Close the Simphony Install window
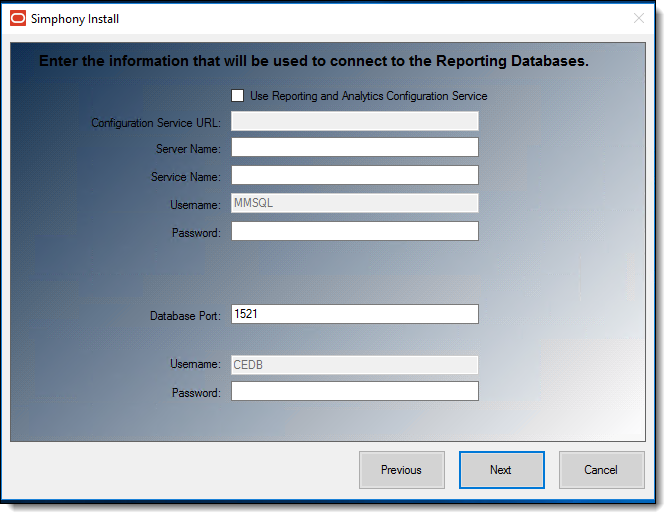The width and height of the screenshot is (671, 519). click(639, 18)
